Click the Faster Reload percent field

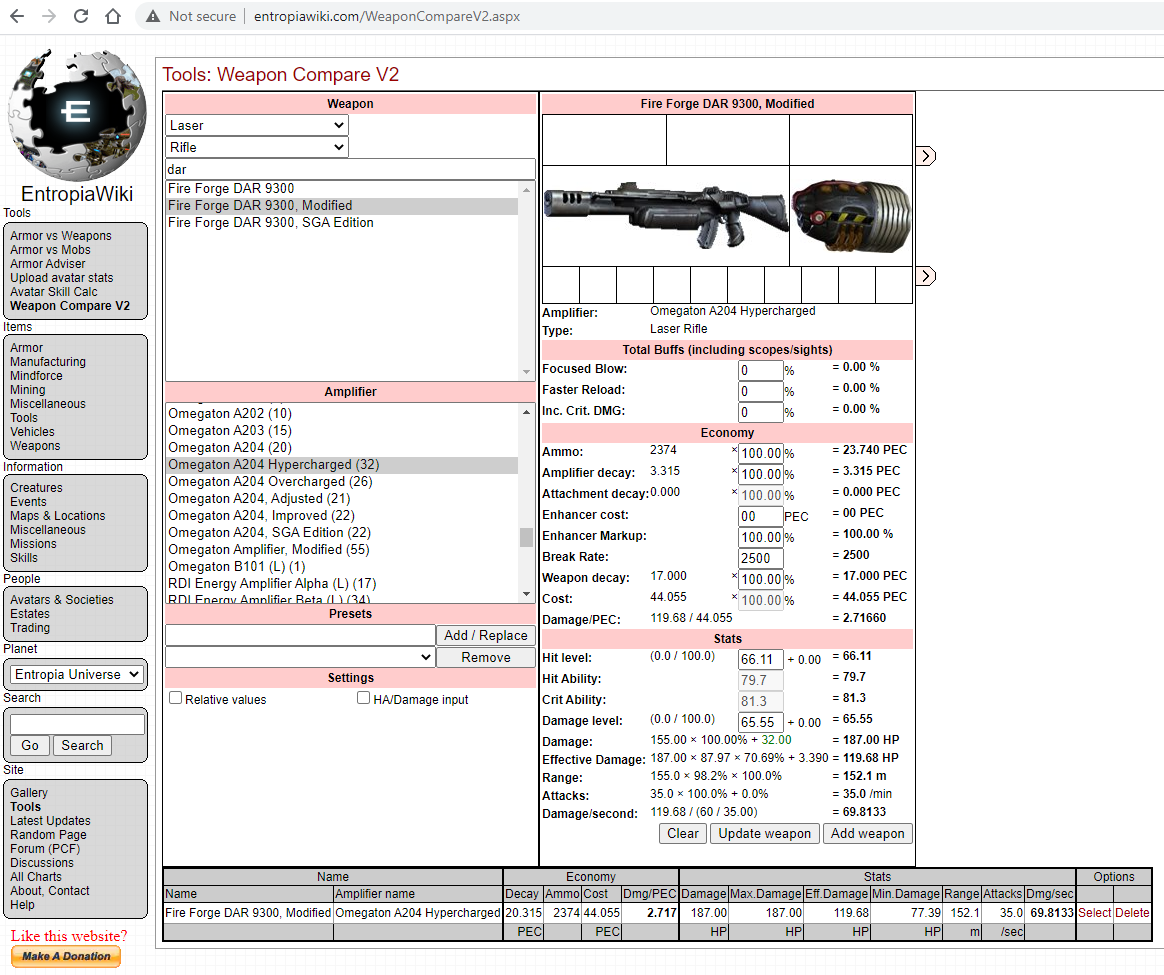[761, 391]
